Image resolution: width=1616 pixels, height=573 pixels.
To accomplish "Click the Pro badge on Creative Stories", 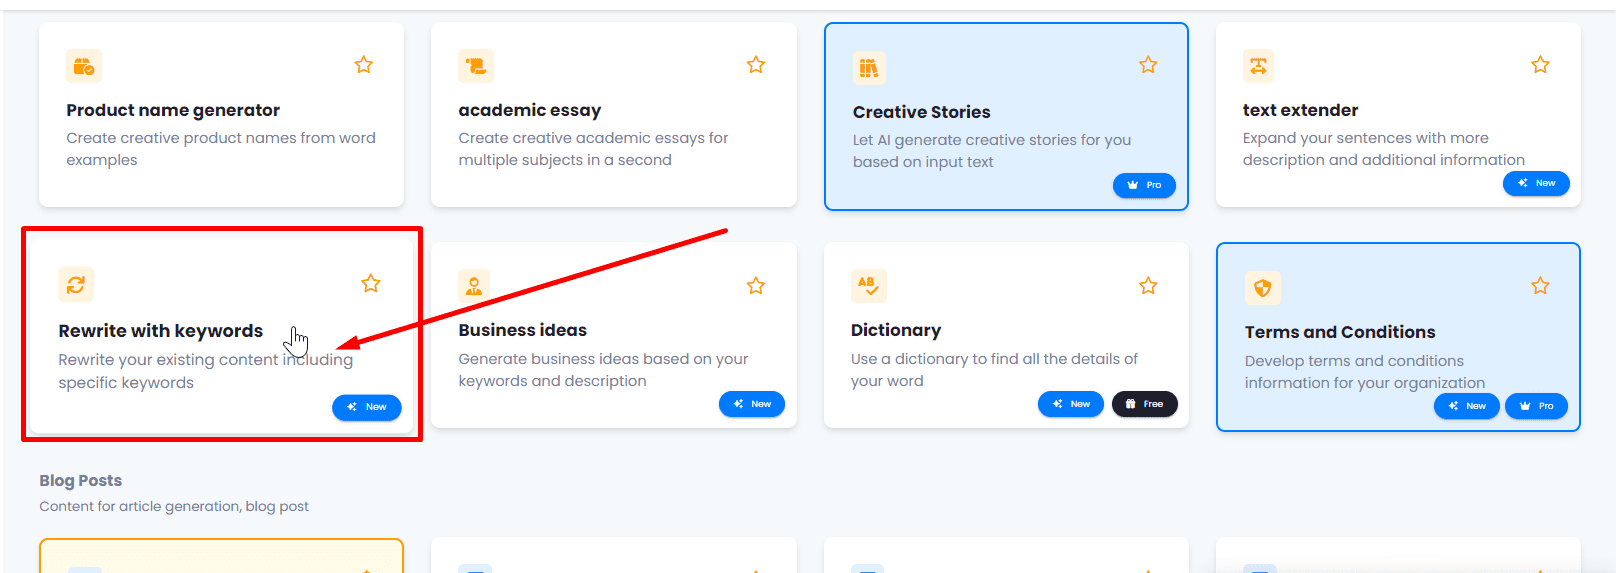I will [x=1144, y=185].
